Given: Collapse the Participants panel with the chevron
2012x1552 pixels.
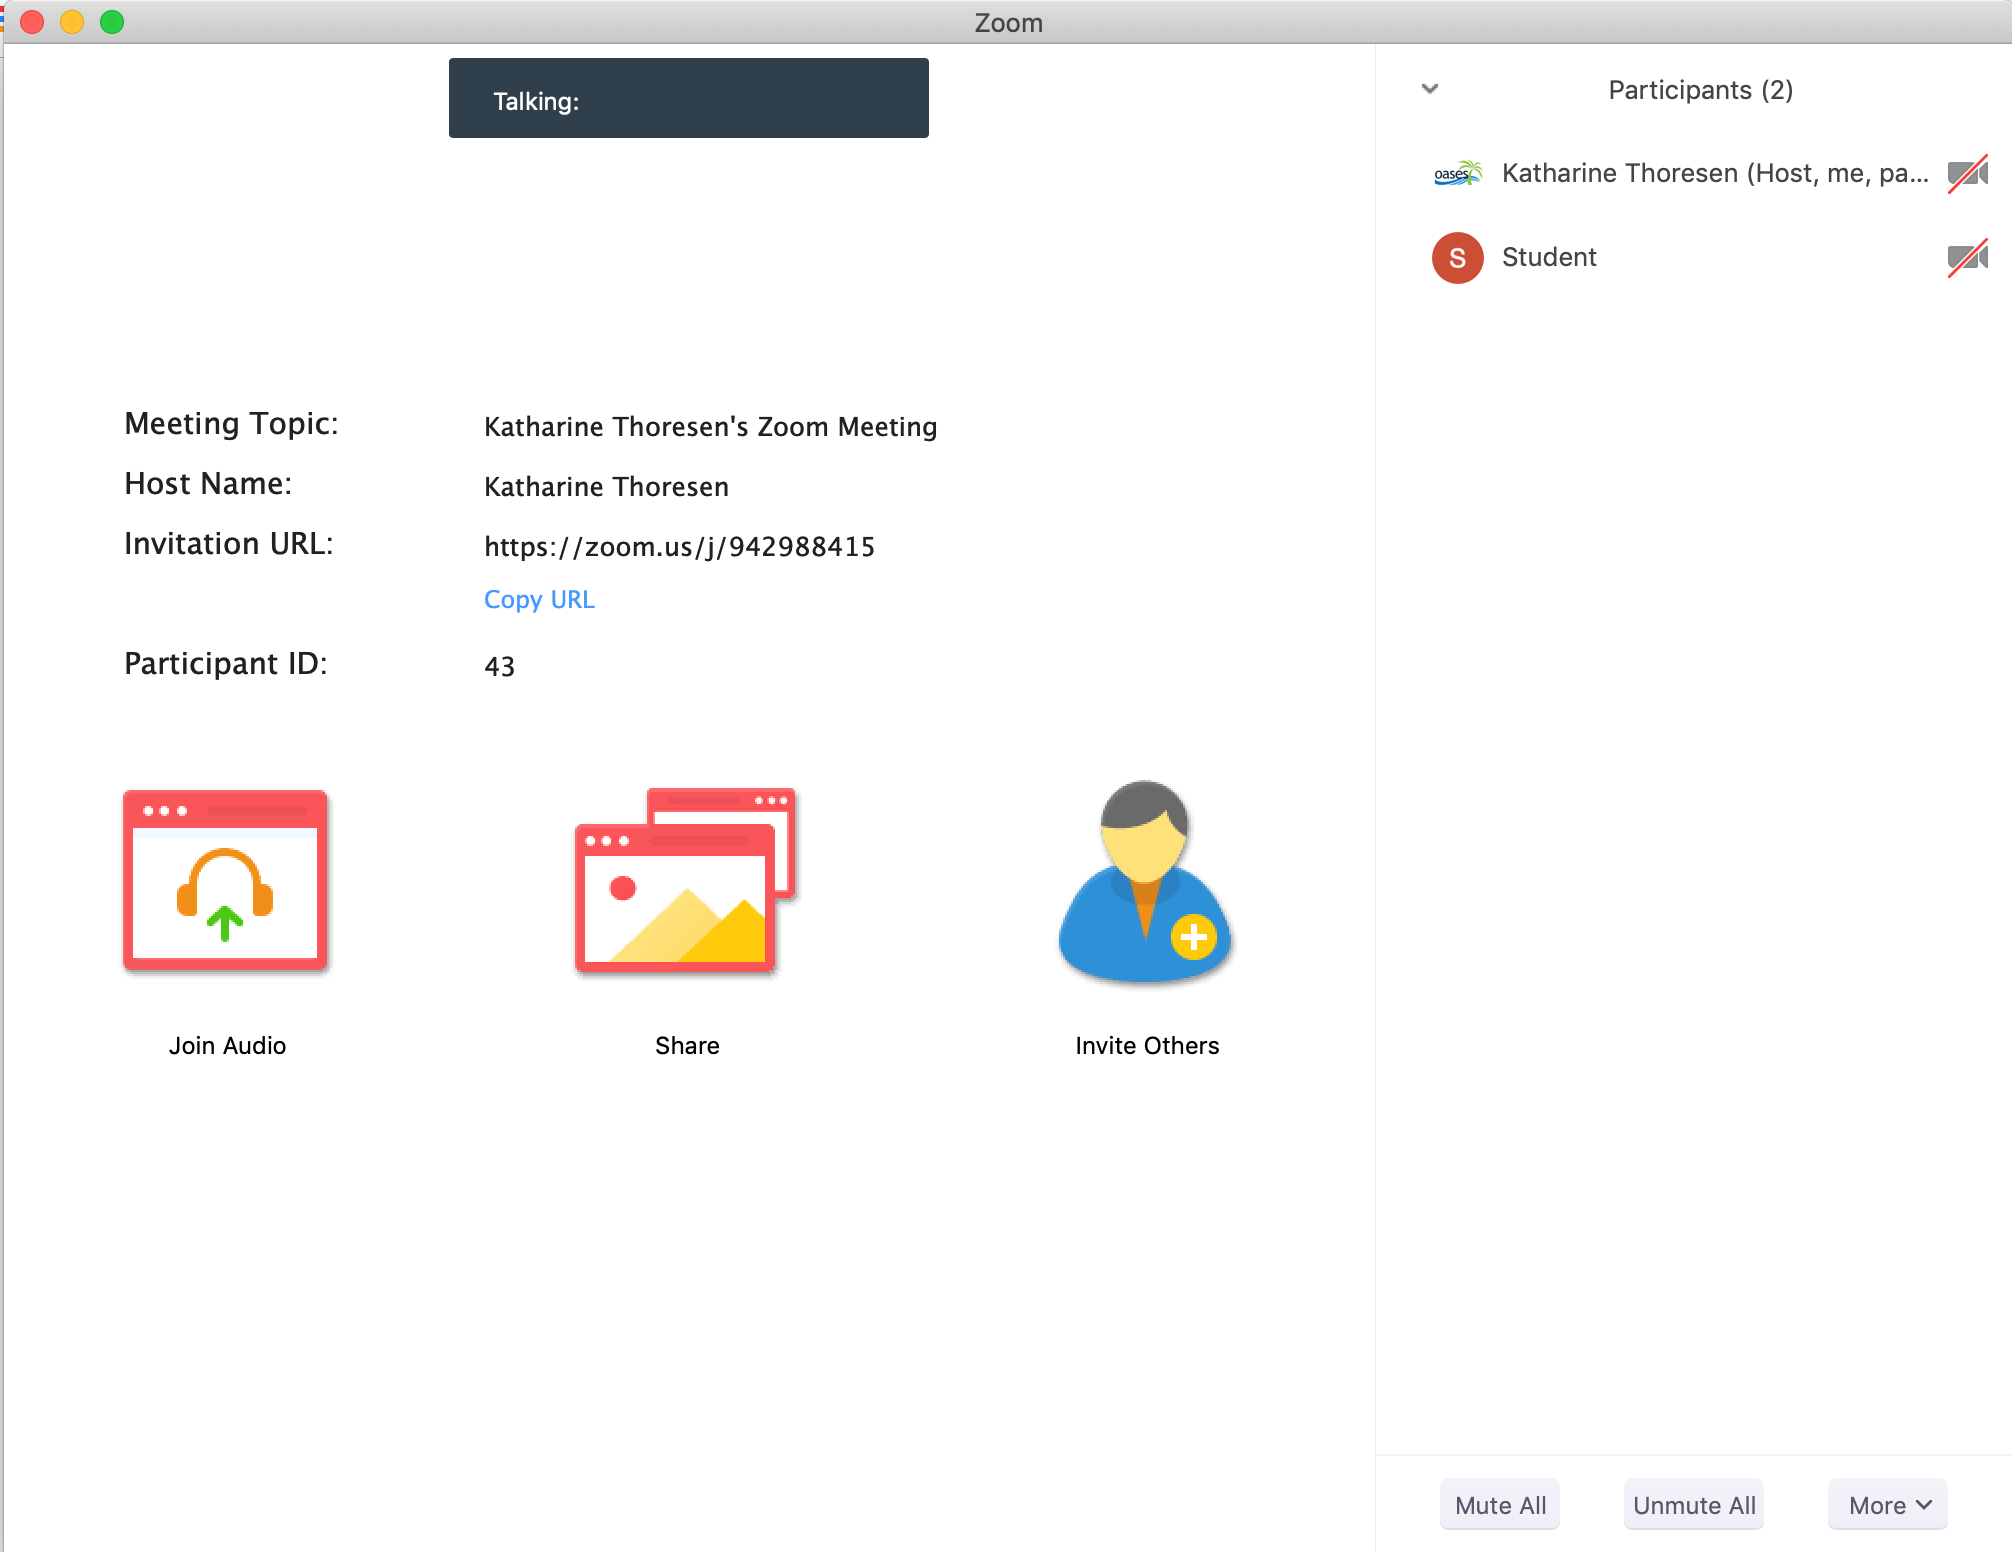Looking at the screenshot, I should point(1430,89).
